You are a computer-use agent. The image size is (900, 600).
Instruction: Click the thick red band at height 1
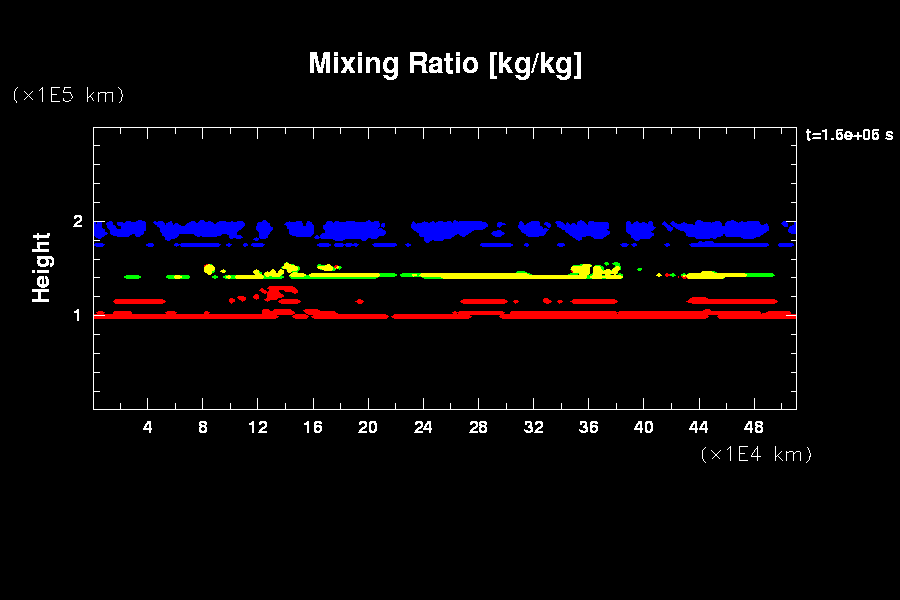pos(600,315)
